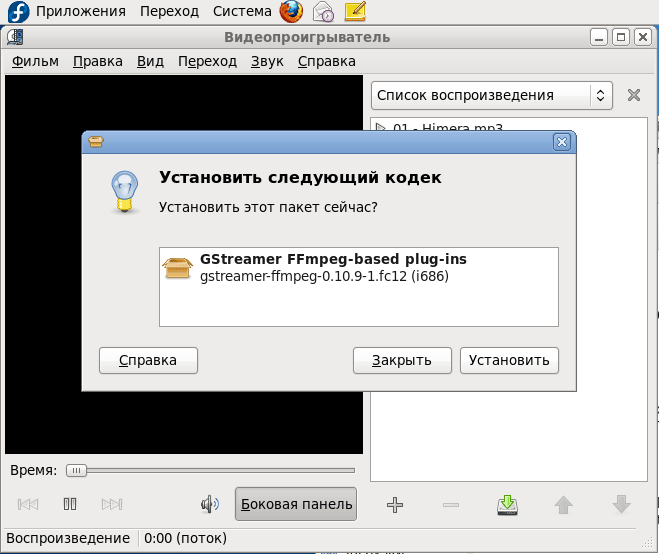Click the video player window icon
Viewport: 659px width, 554px height.
point(15,37)
